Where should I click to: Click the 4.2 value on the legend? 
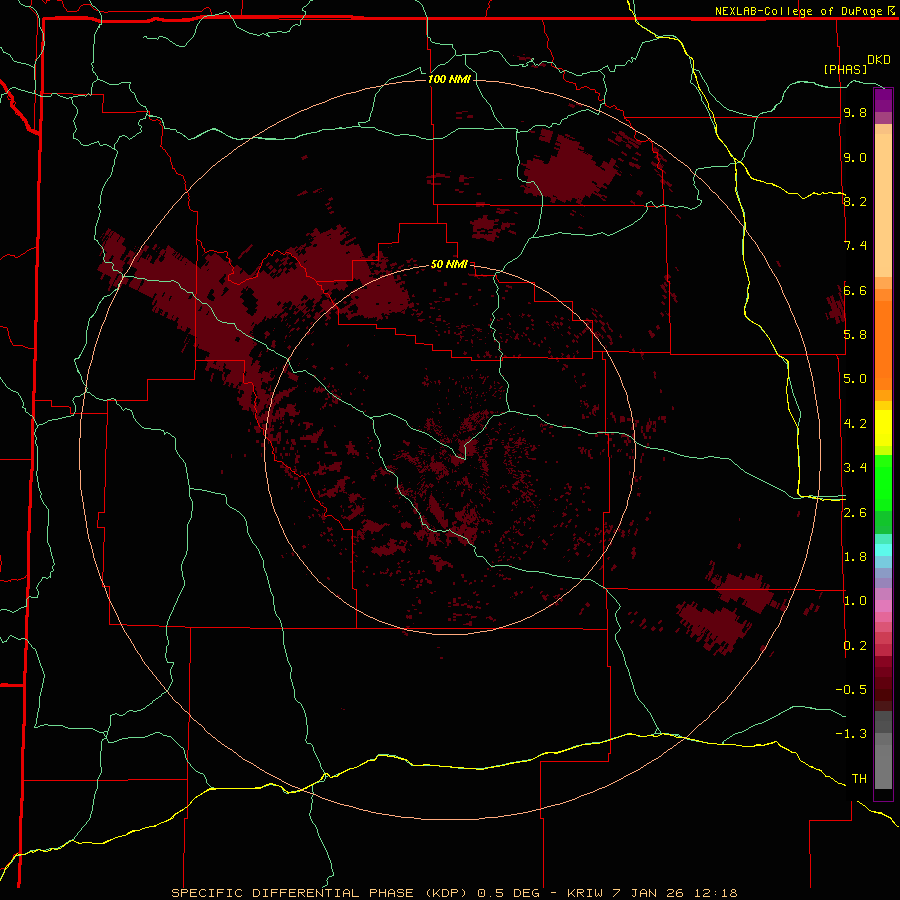(855, 424)
